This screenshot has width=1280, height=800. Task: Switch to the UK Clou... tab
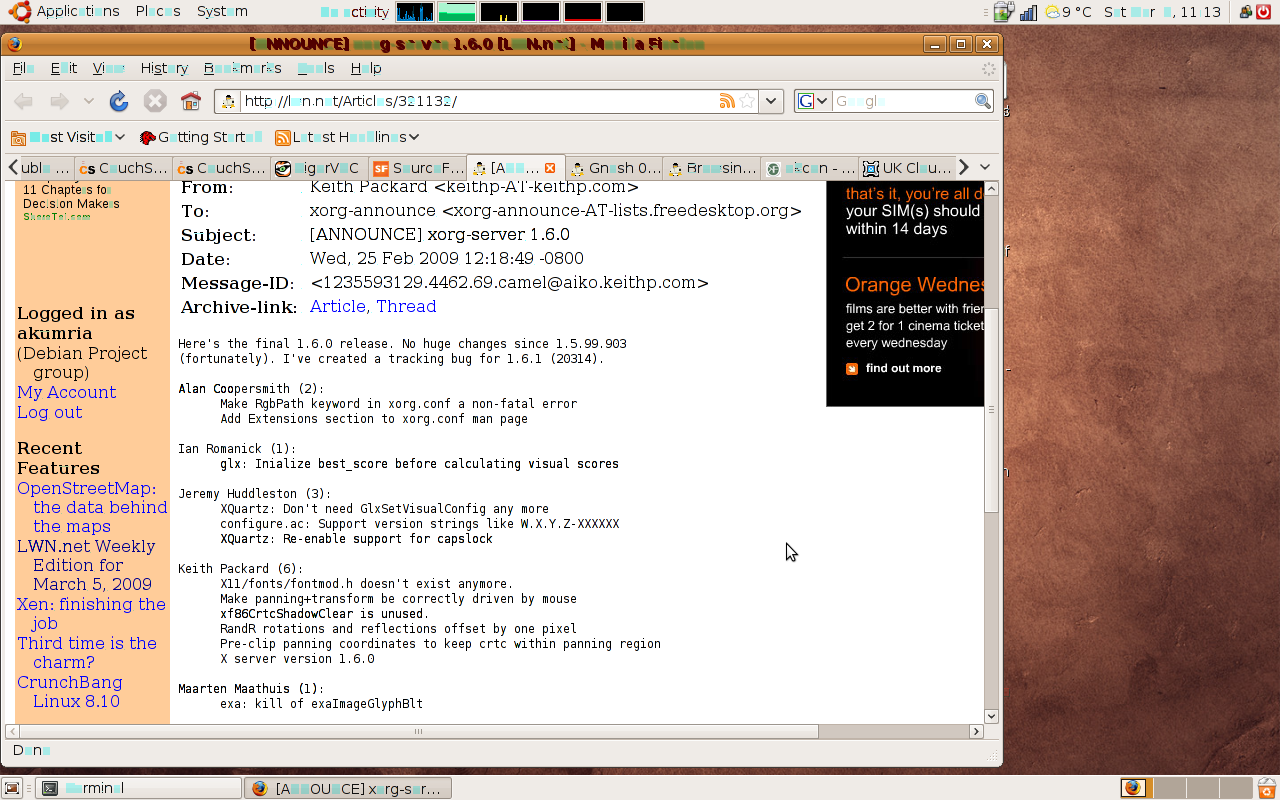tap(906, 168)
